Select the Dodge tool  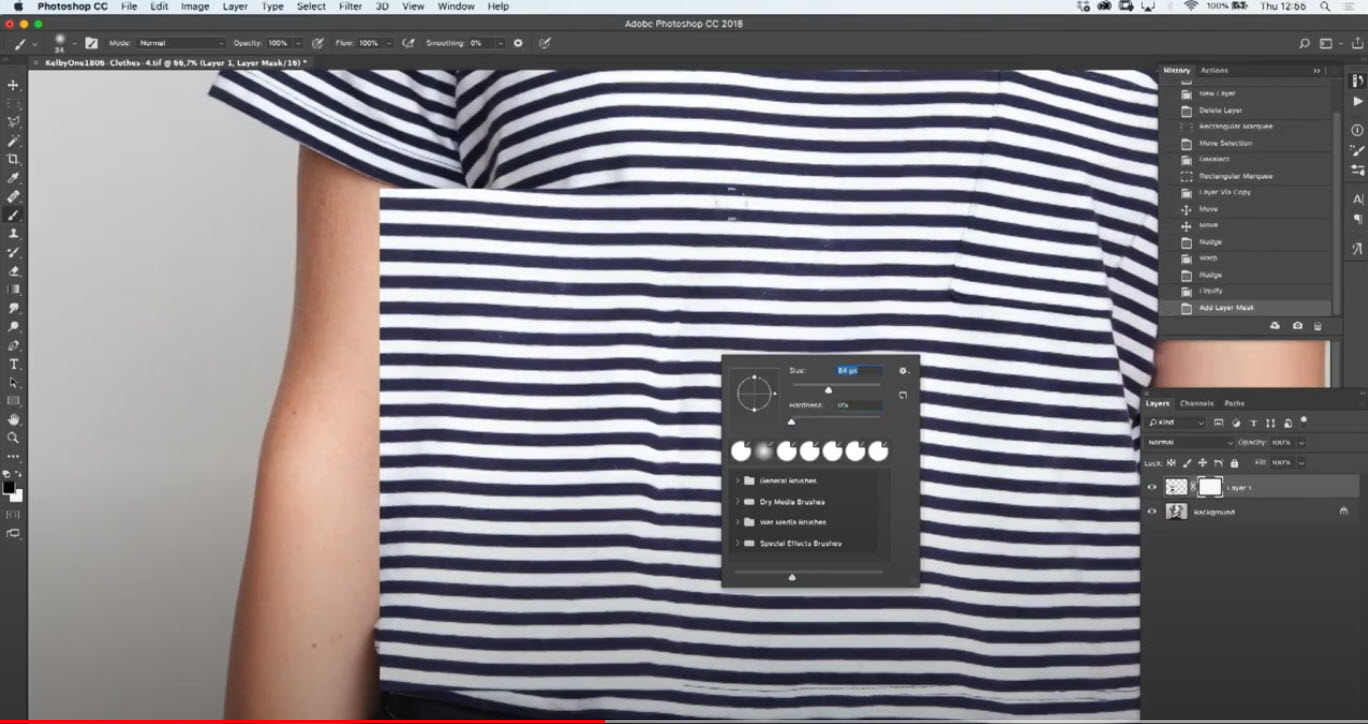[13, 326]
